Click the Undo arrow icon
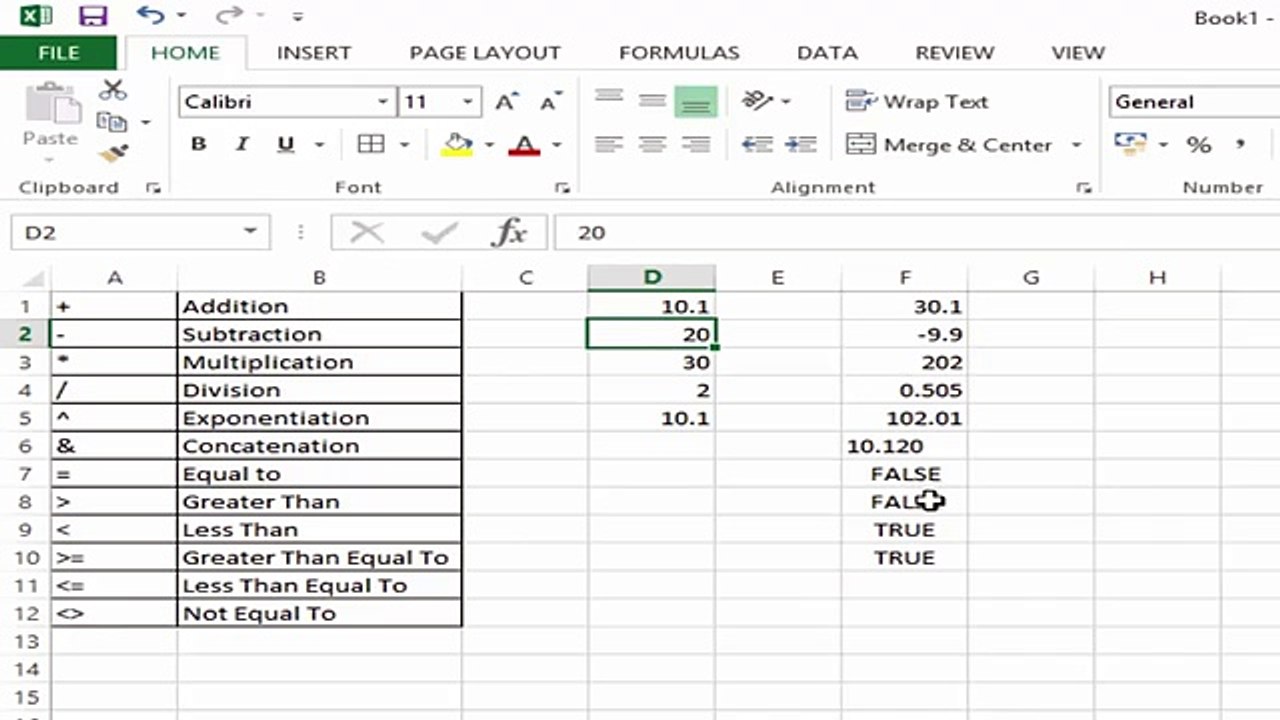The image size is (1280, 720). point(150,15)
